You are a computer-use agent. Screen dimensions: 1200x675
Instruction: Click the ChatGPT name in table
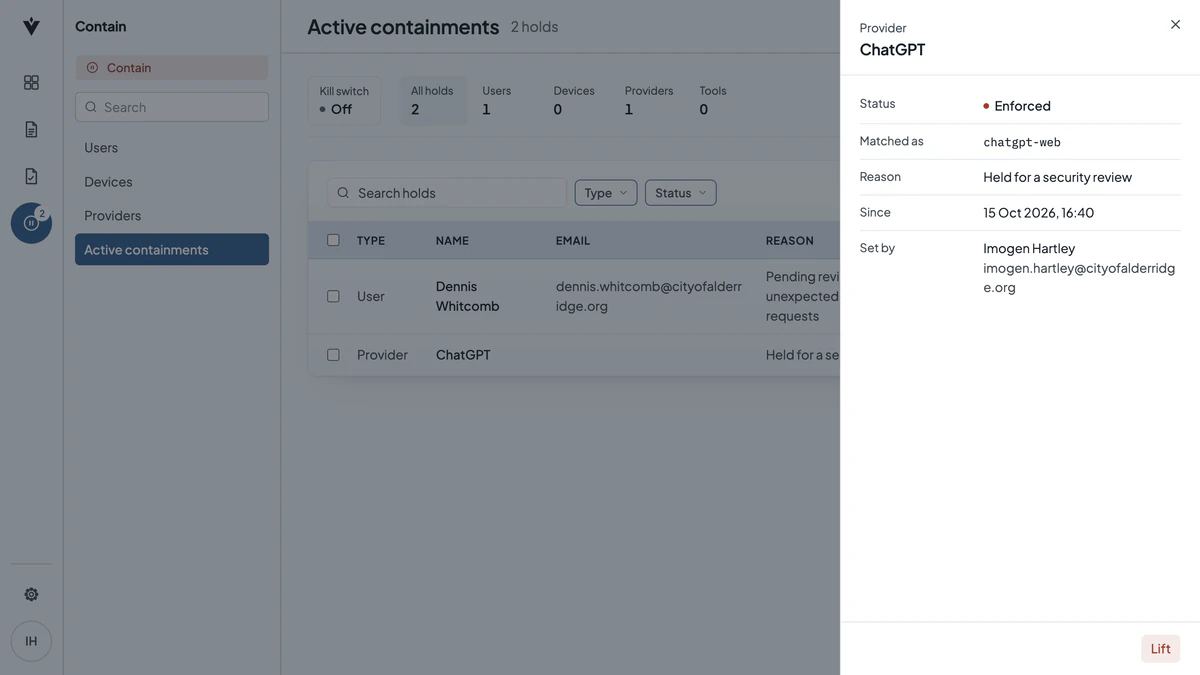click(x=463, y=355)
